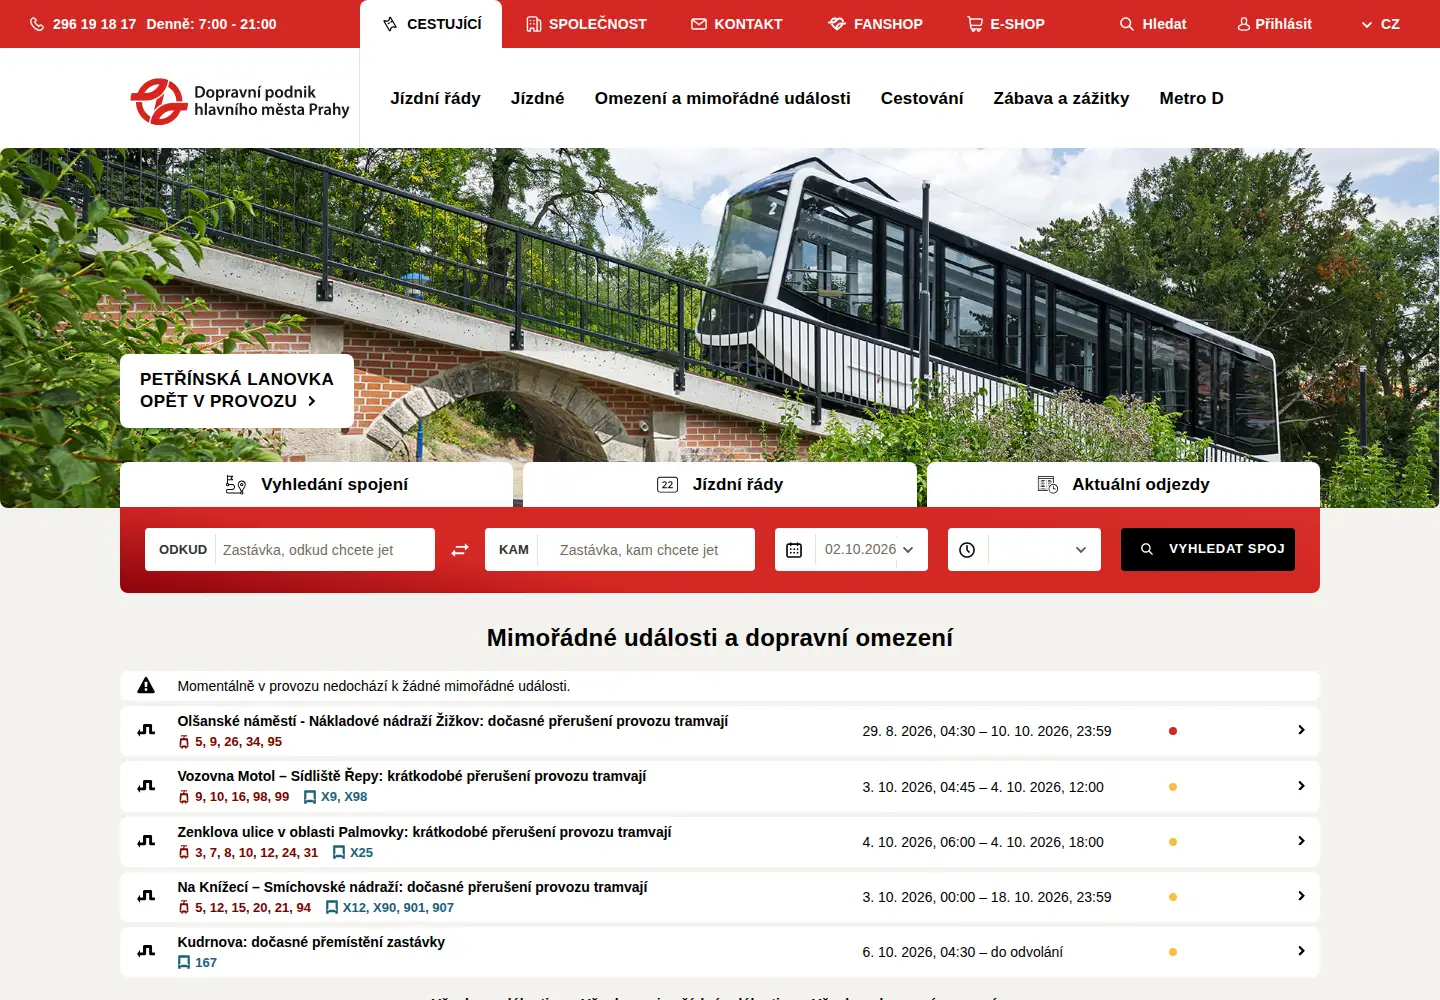This screenshot has height=1000, width=1440.
Task: Click the clock icon for departure time
Action: 967,550
